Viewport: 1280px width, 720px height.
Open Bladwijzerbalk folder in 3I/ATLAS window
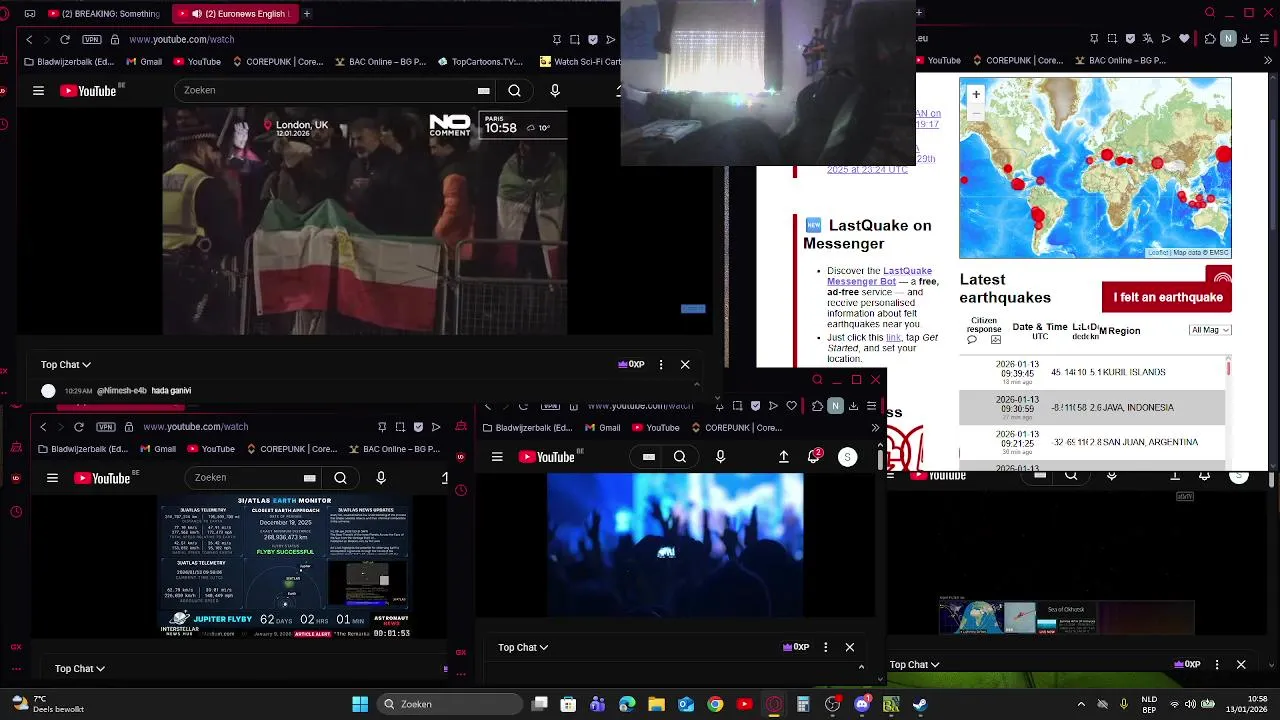(x=82, y=449)
